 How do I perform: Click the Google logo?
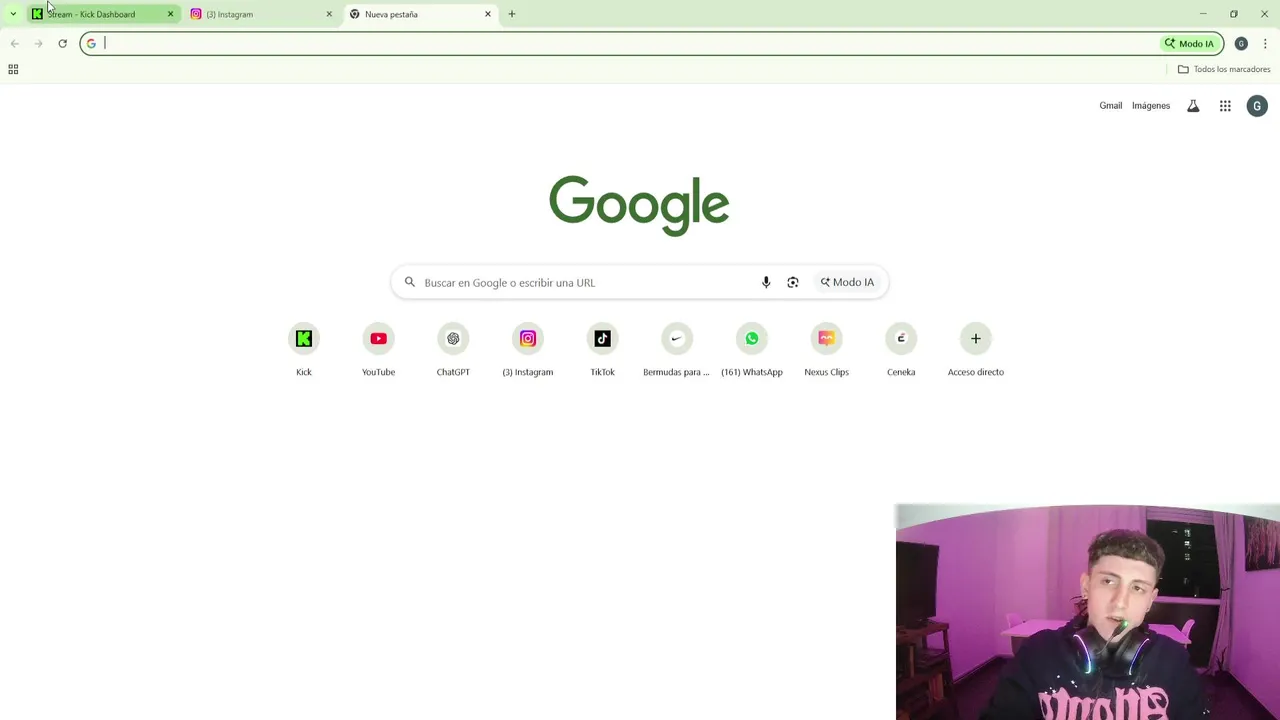[x=639, y=205]
